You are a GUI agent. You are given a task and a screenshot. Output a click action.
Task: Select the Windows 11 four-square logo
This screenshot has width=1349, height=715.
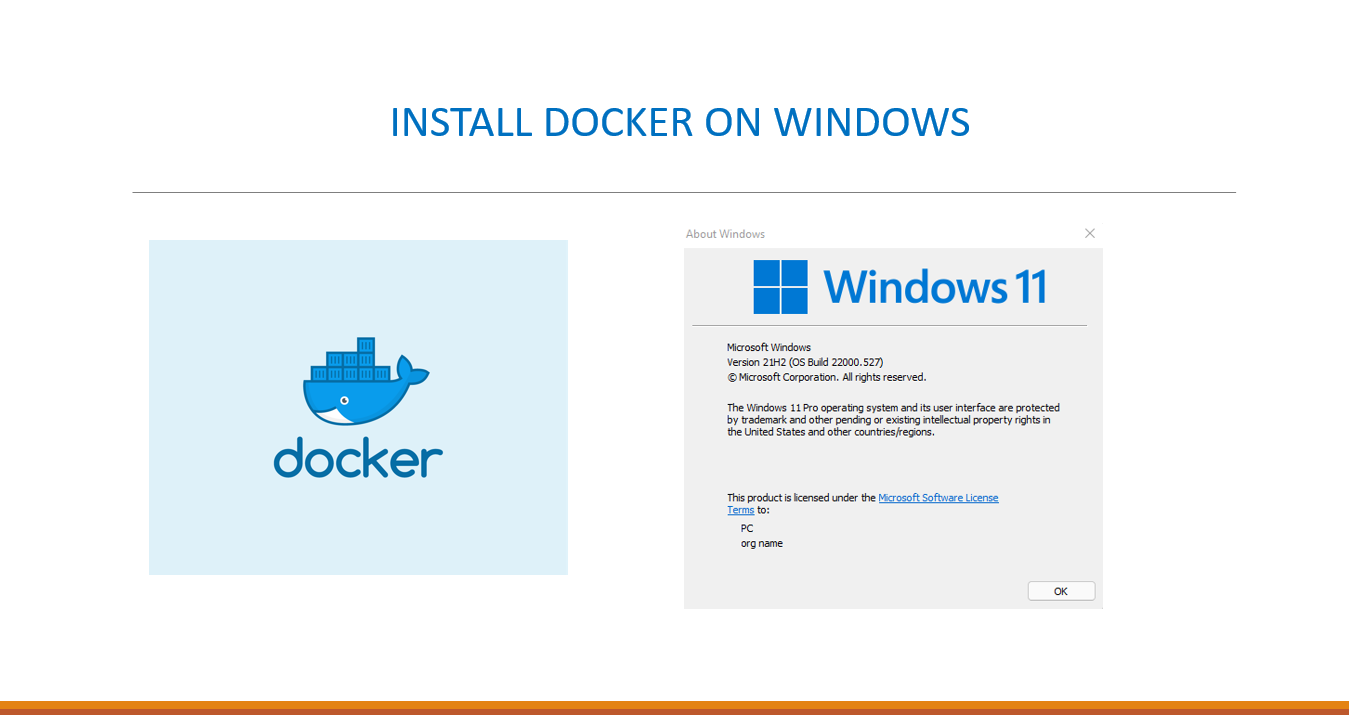(781, 286)
